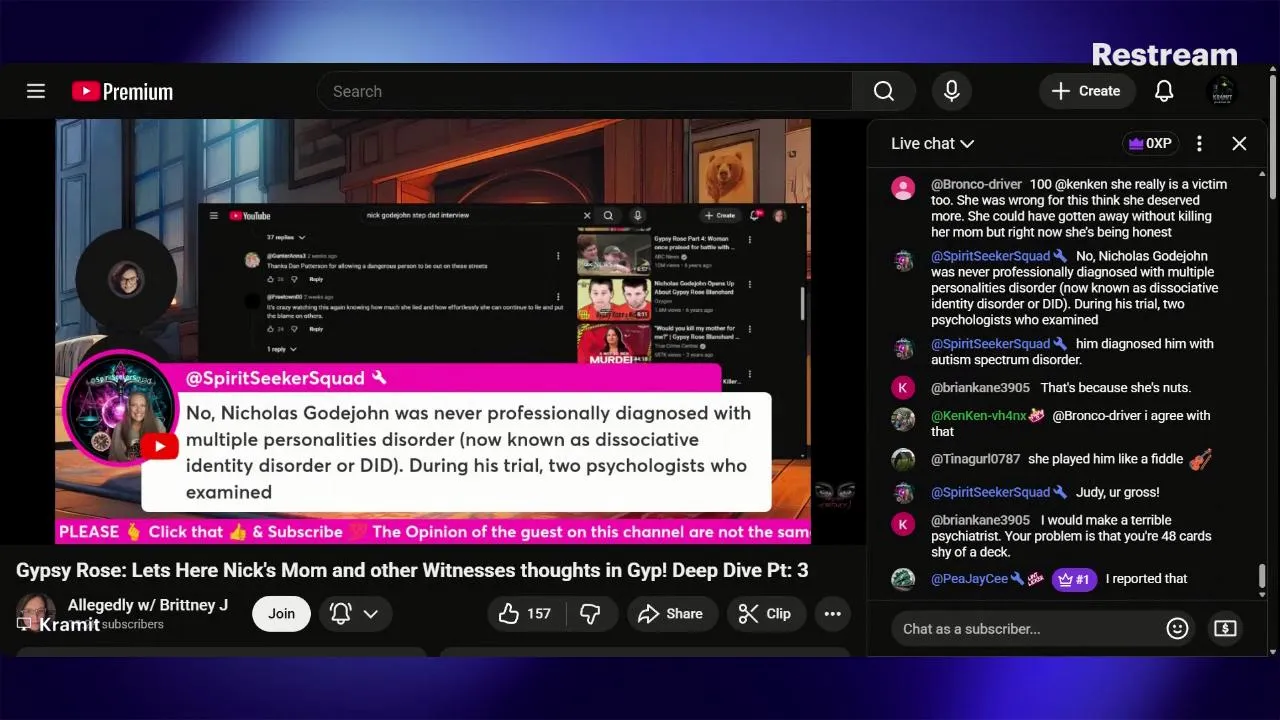
Task: Close the live chat panel
Action: coord(1239,143)
